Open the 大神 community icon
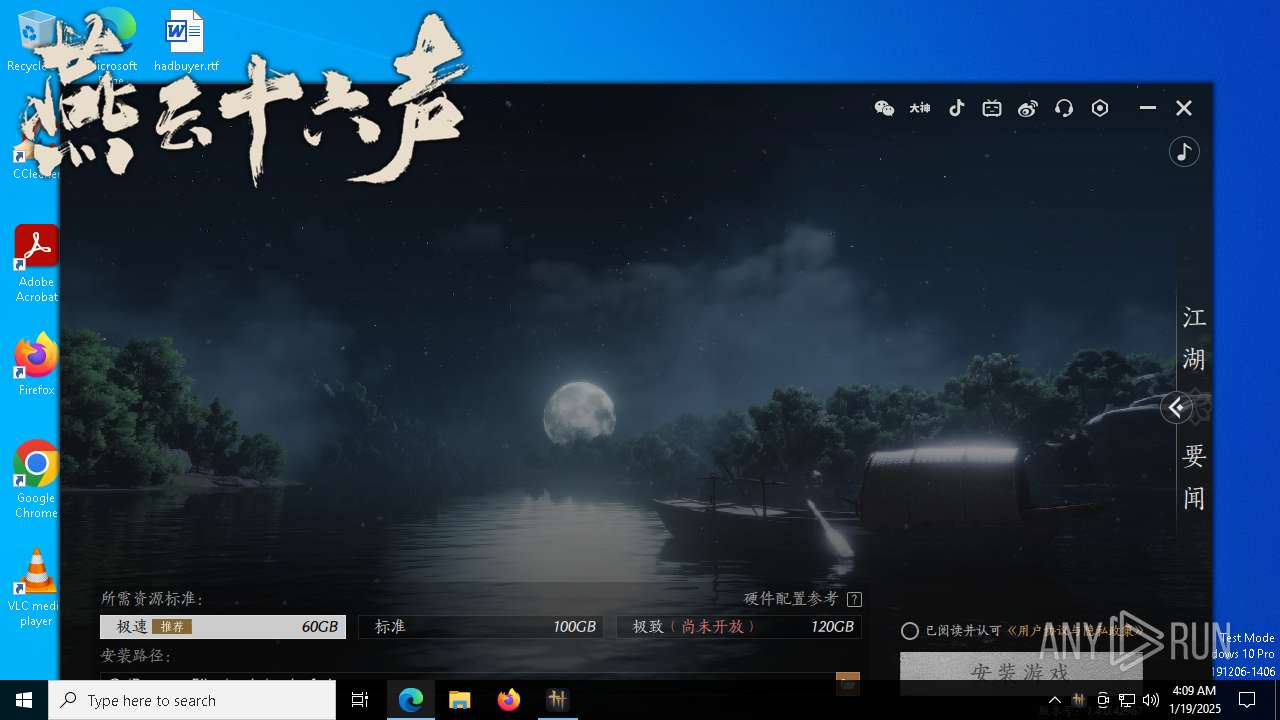This screenshot has height=720, width=1280. [920, 108]
